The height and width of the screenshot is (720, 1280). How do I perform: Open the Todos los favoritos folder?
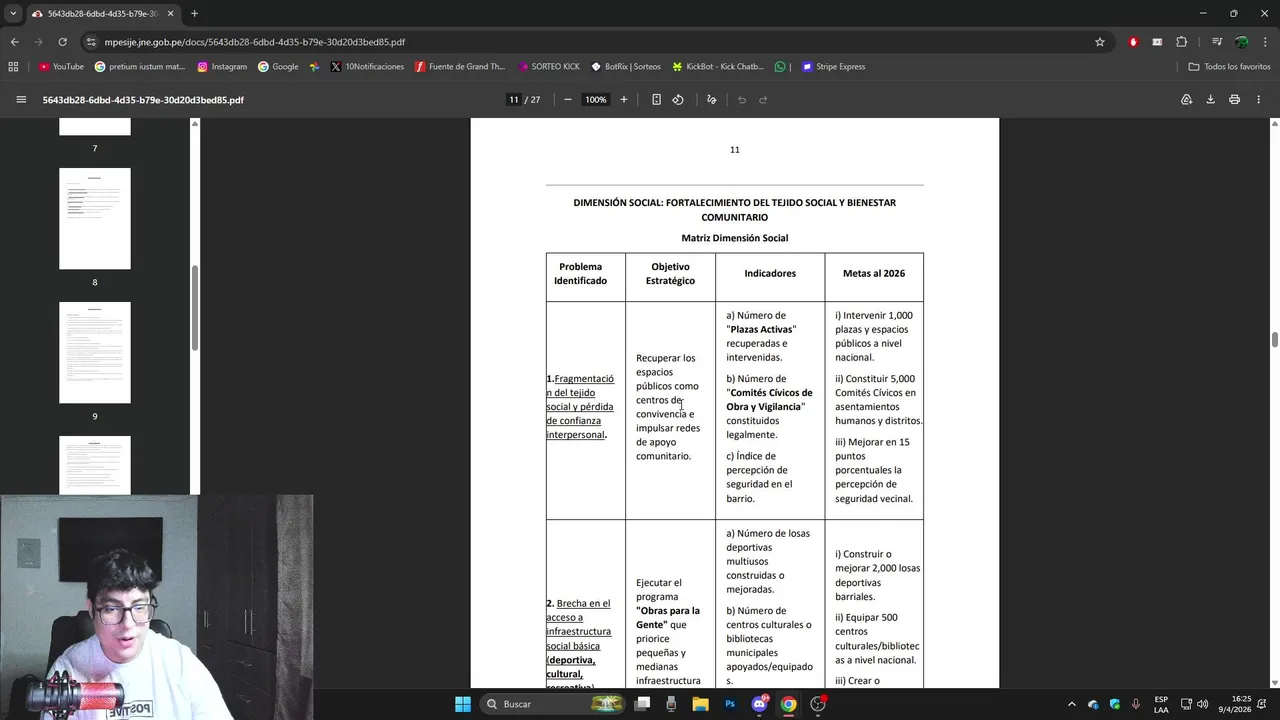coord(1229,67)
